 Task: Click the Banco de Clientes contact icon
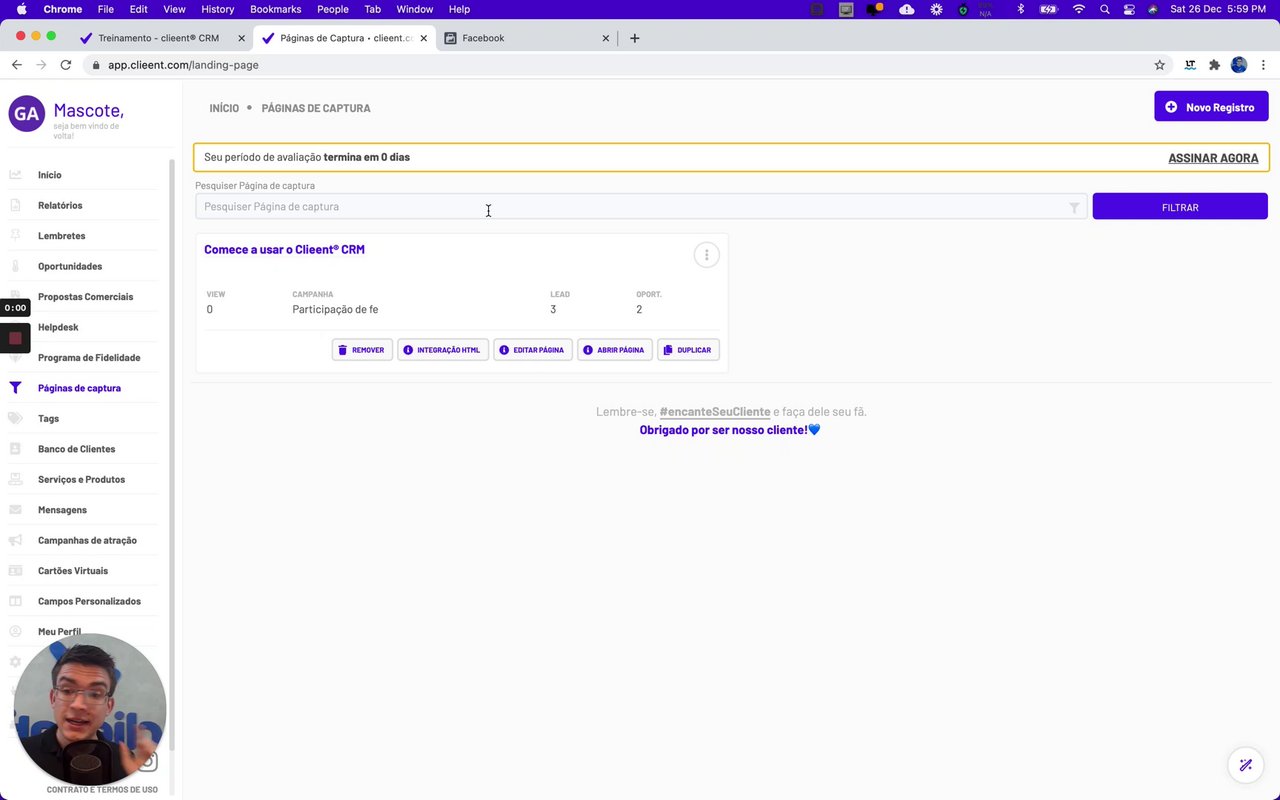click(16, 449)
